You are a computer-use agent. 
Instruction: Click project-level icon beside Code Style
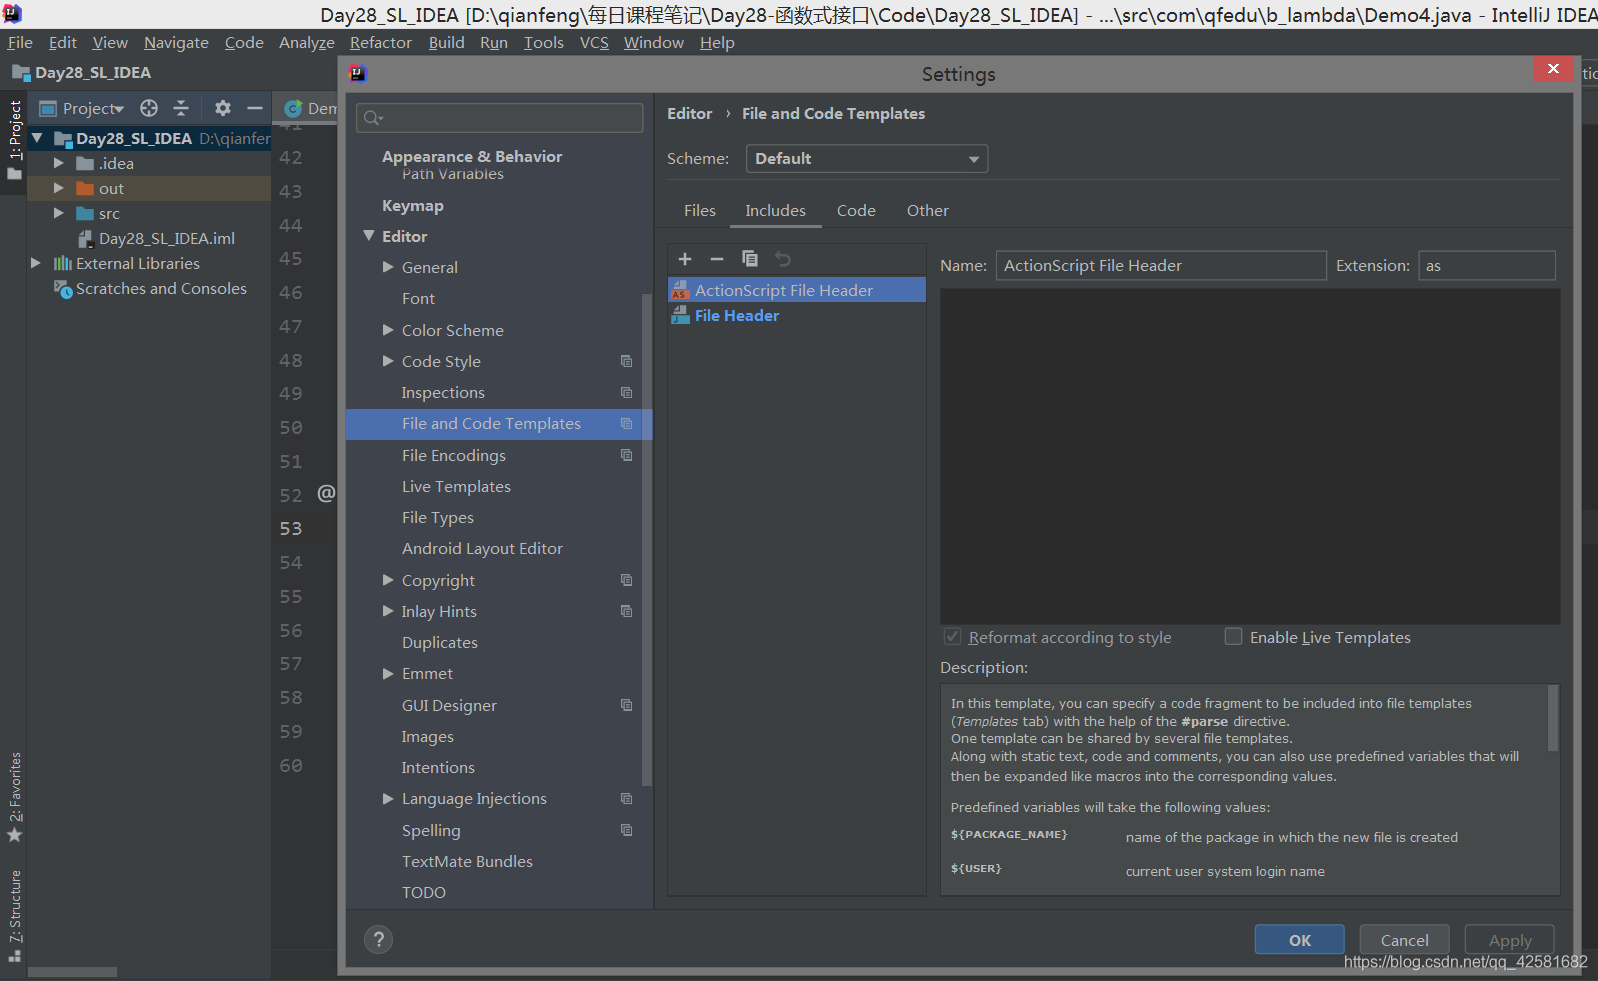pyautogui.click(x=626, y=361)
